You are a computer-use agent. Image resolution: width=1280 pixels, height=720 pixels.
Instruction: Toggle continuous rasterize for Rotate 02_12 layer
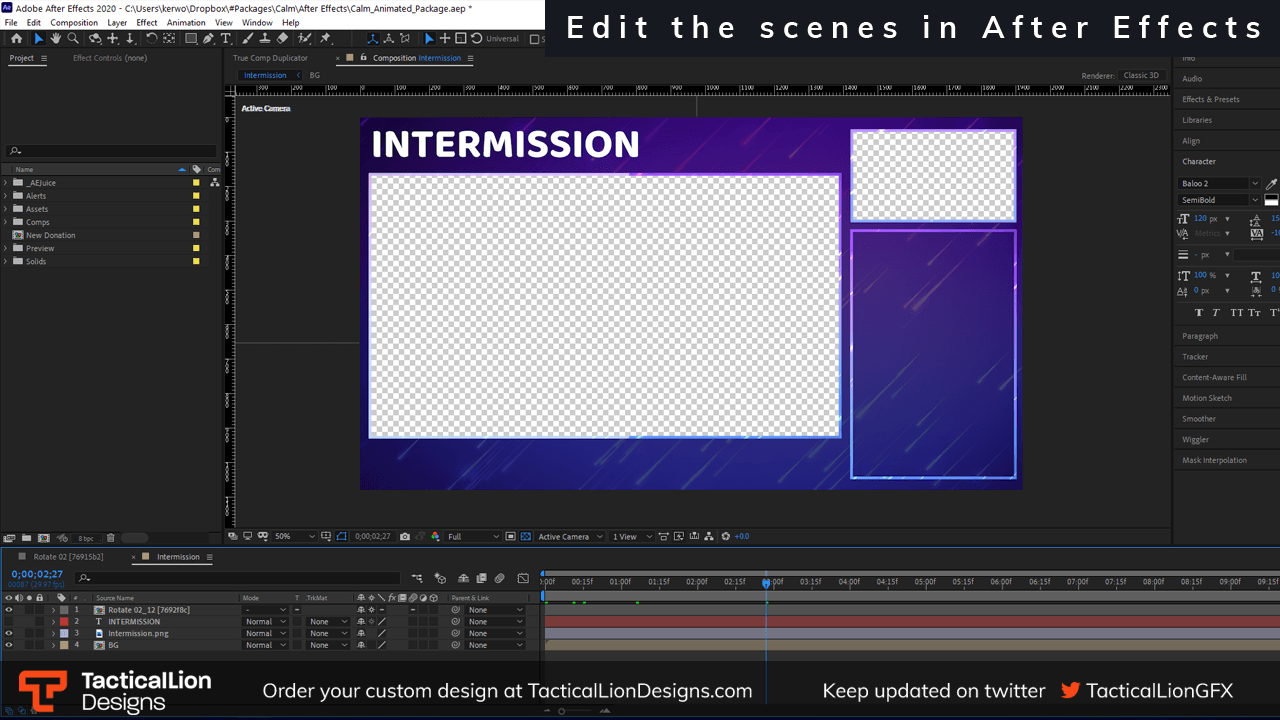tap(372, 609)
